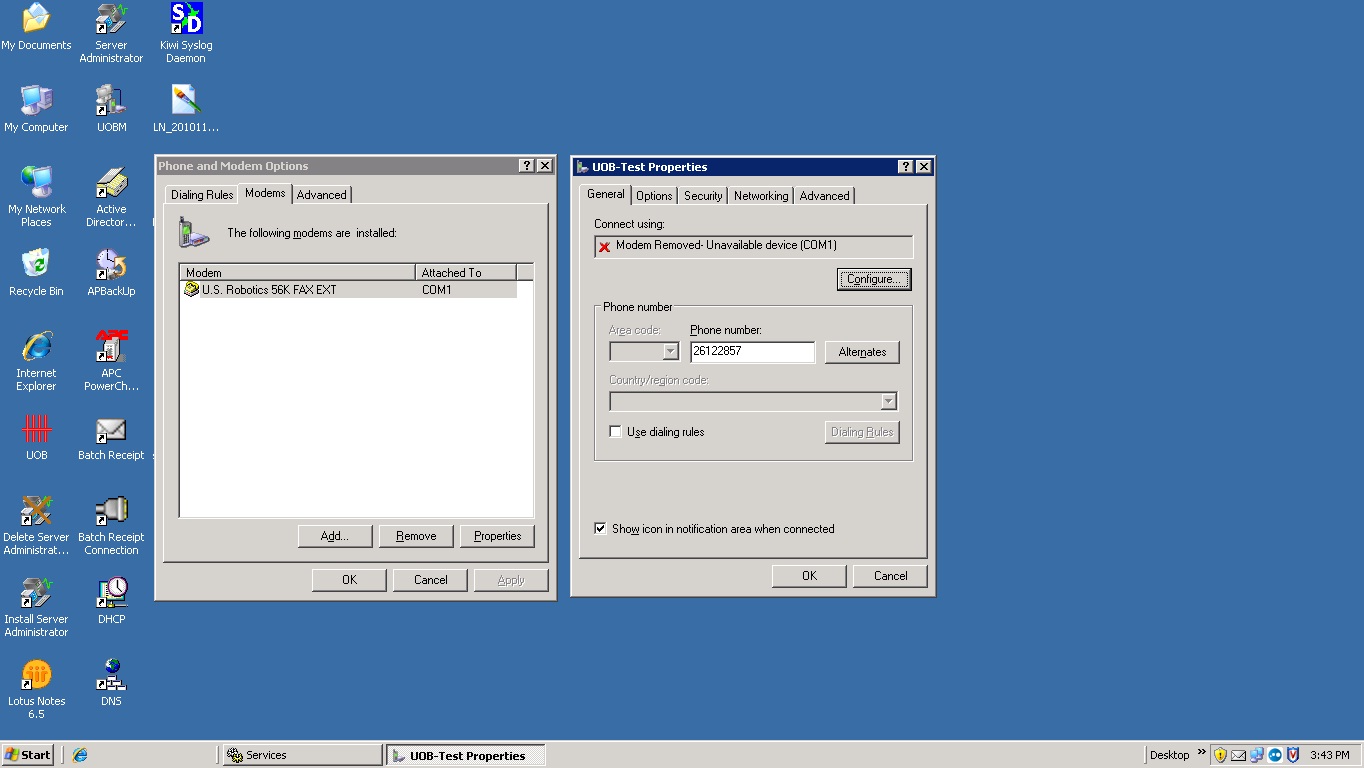Screen dimensions: 1364x768
Task: Click Add modem button
Action: pos(335,536)
